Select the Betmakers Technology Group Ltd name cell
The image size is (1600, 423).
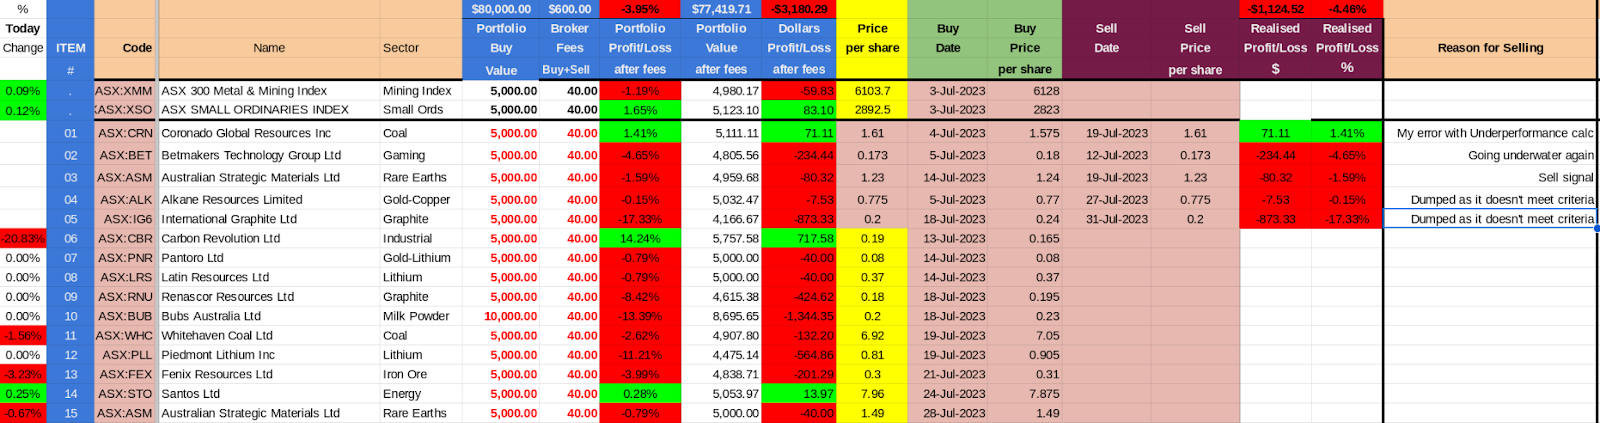pyautogui.click(x=269, y=155)
